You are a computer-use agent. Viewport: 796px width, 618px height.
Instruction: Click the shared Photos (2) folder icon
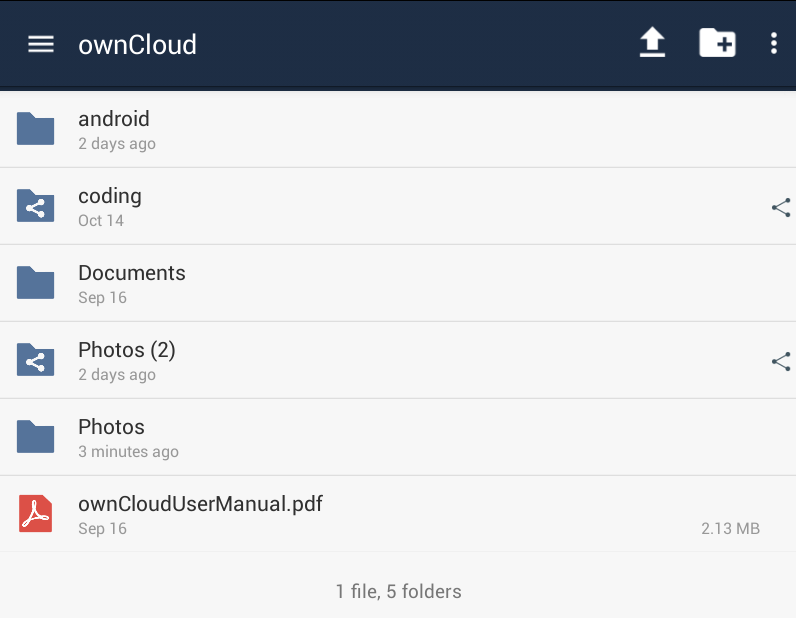tap(36, 360)
